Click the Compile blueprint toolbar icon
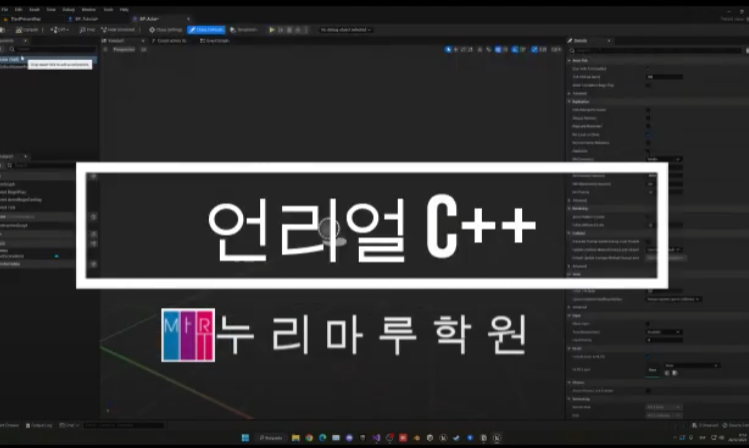Viewport: 749px width, 448px height. (31, 30)
